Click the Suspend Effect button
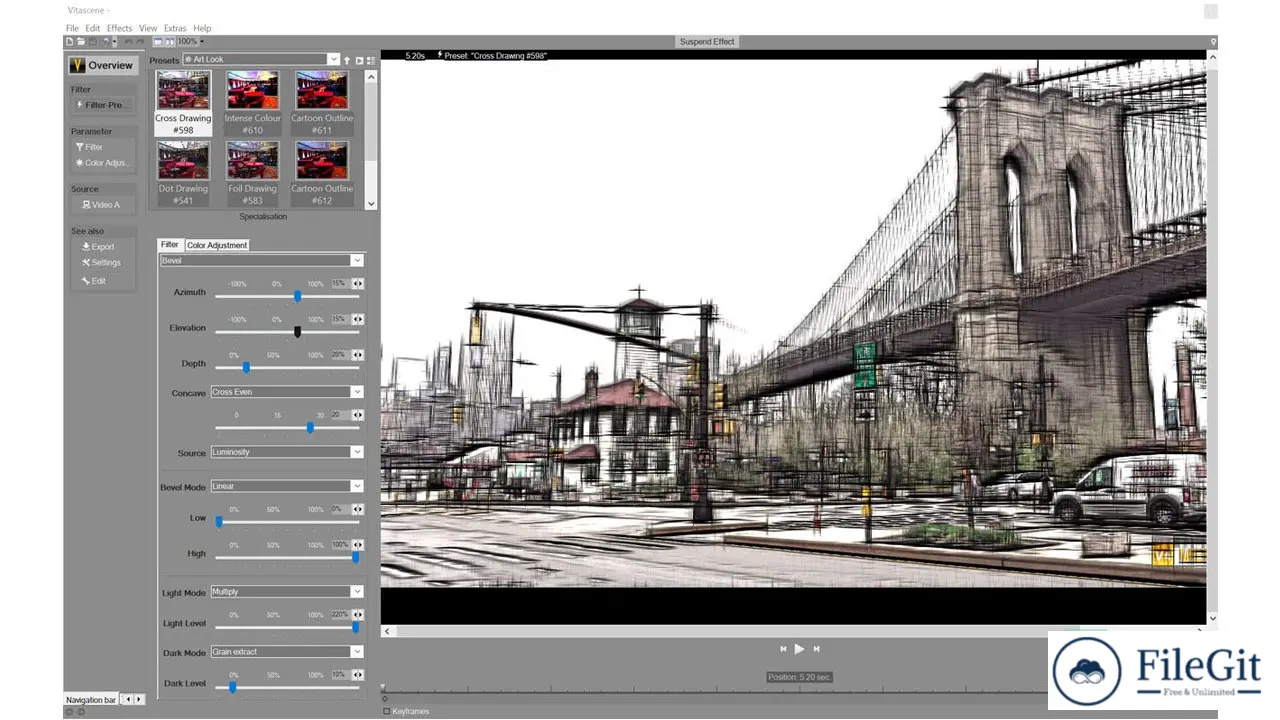This screenshot has height=720, width=1280. [707, 41]
